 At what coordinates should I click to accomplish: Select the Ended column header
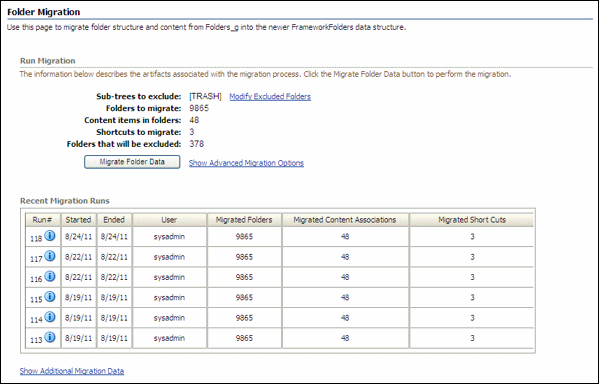click(x=114, y=220)
